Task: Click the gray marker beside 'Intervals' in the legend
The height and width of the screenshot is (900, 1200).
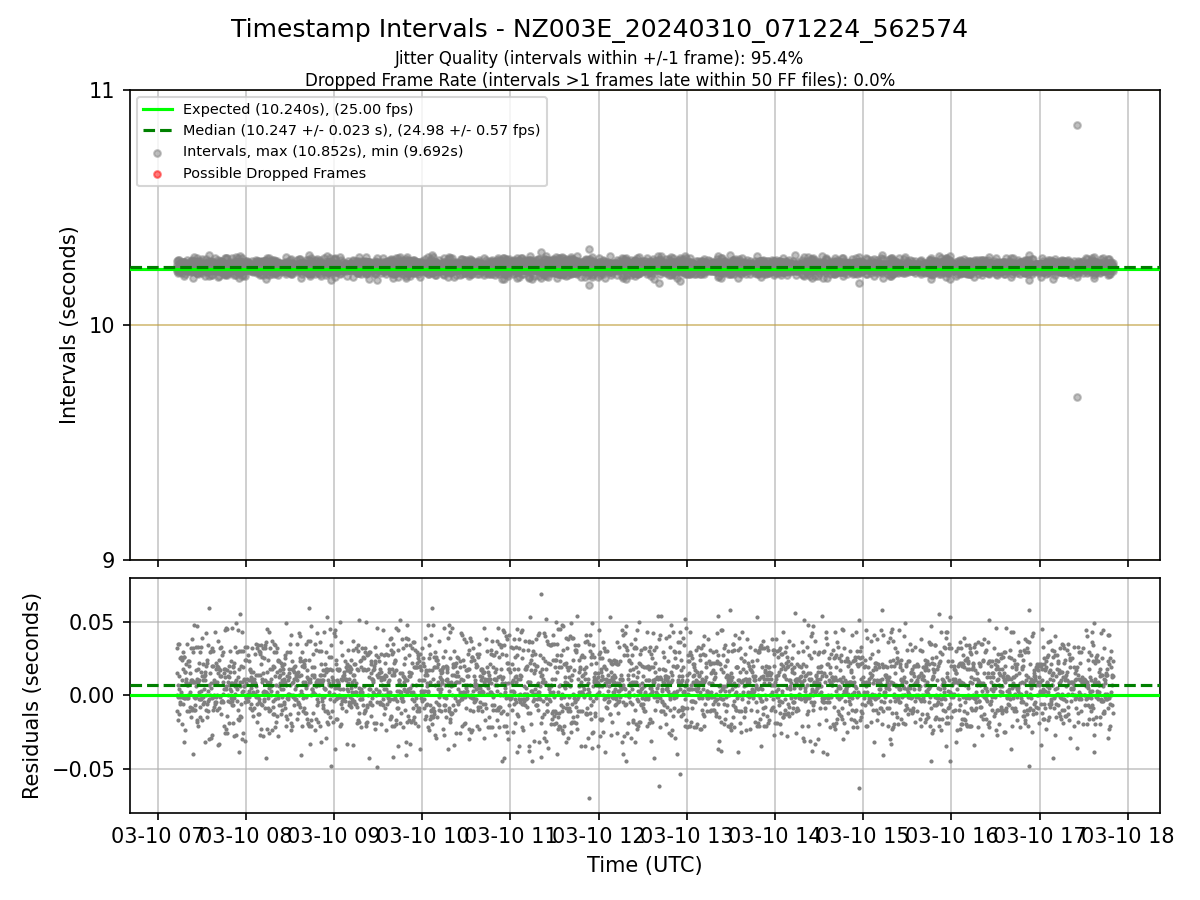Action: click(158, 153)
